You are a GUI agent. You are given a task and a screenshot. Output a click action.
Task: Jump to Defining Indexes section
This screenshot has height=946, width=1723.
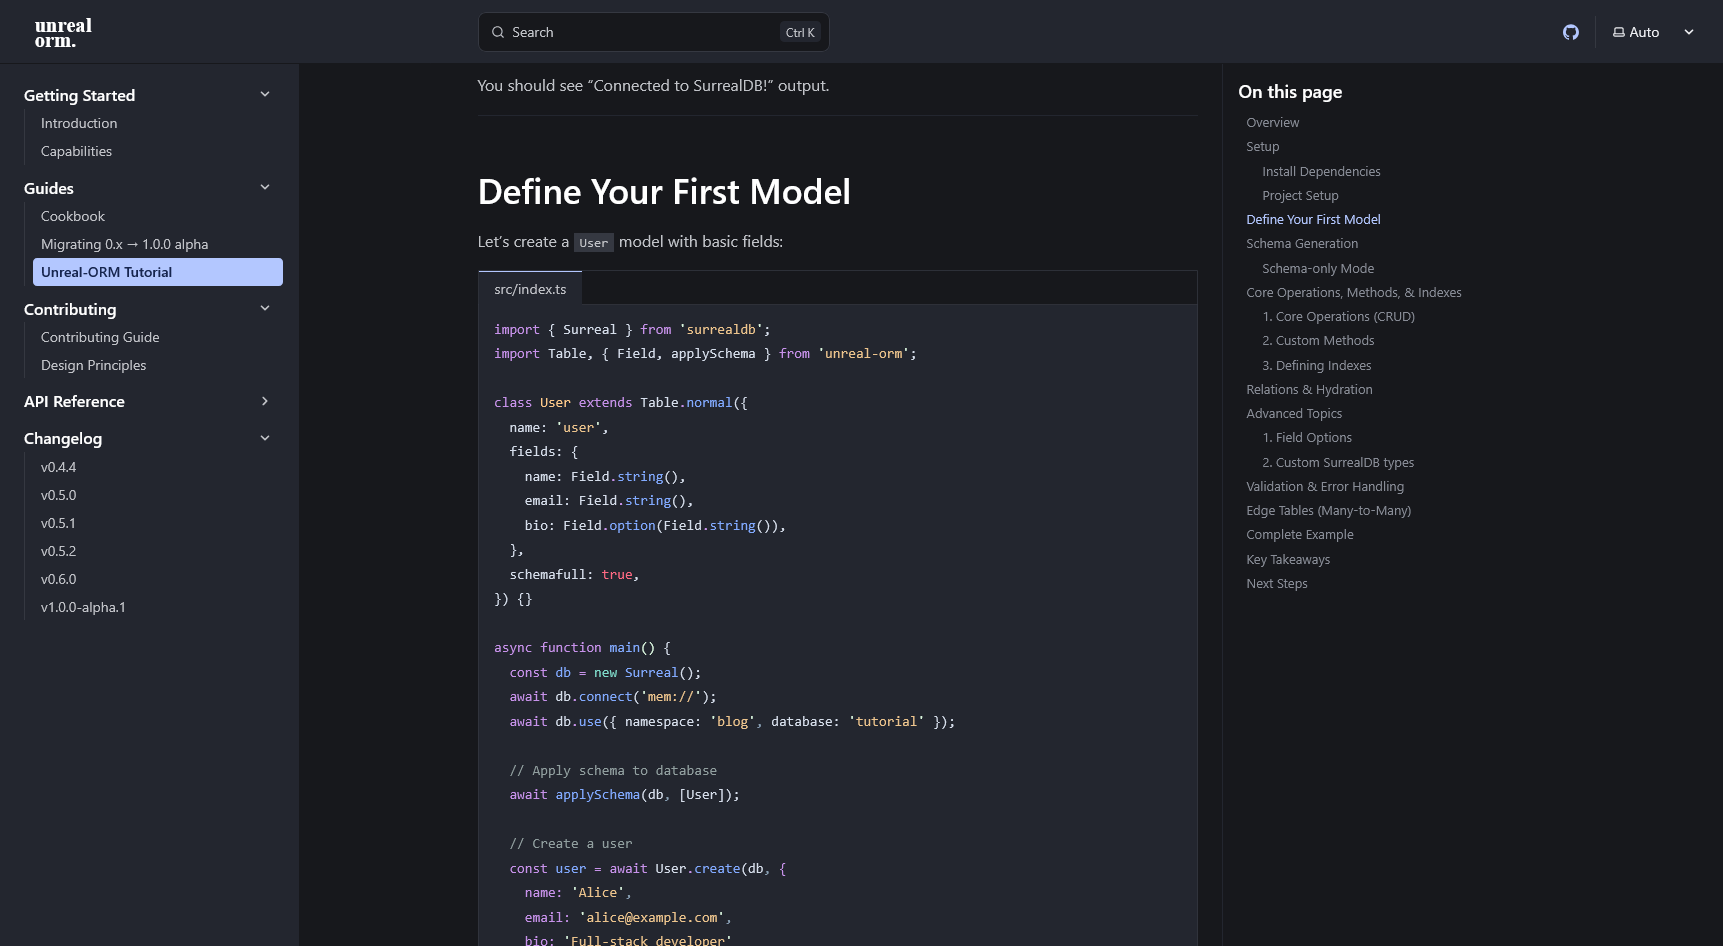[x=1316, y=366]
